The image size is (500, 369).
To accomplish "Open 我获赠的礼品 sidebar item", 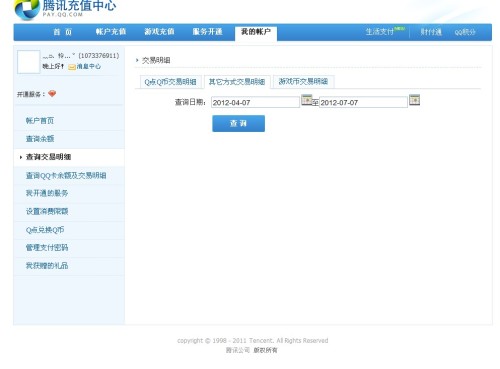I will 47,266.
